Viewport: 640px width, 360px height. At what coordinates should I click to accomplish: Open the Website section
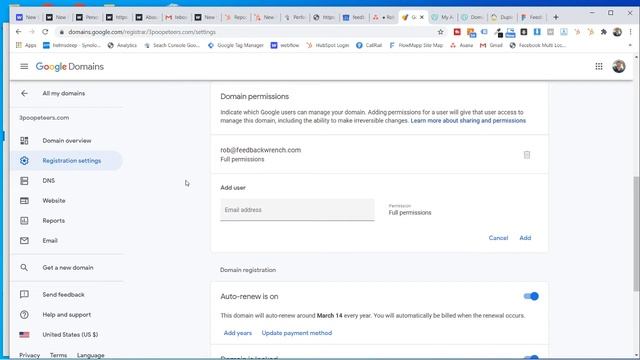pos(54,200)
